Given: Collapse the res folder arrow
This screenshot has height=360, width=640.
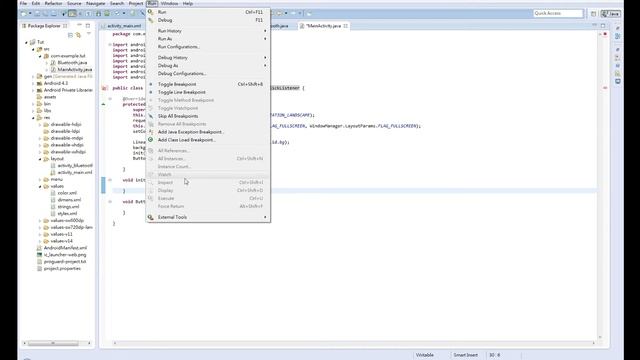Looking at the screenshot, I should pos(33,118).
